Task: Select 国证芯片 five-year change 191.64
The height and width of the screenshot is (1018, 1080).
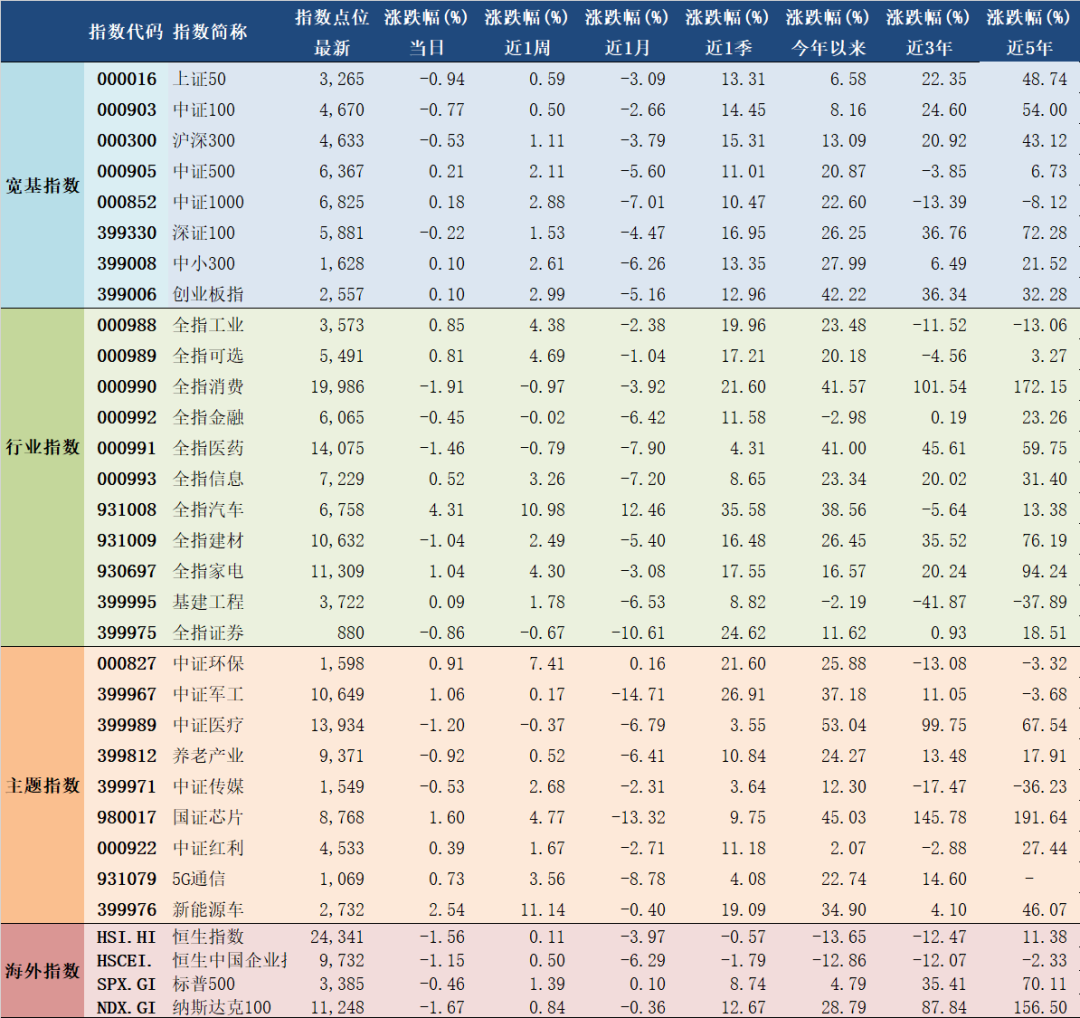Action: [1040, 818]
